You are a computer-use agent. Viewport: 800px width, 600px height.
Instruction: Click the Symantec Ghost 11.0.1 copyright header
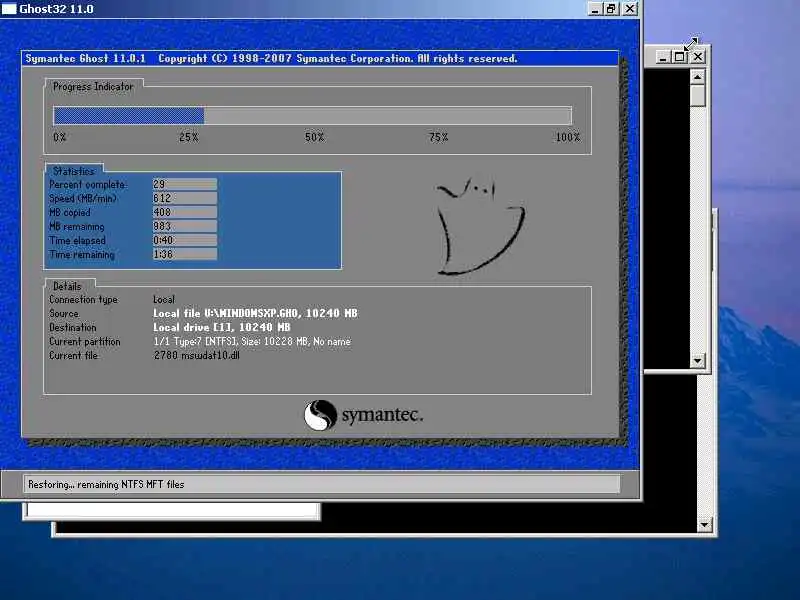pos(271,59)
